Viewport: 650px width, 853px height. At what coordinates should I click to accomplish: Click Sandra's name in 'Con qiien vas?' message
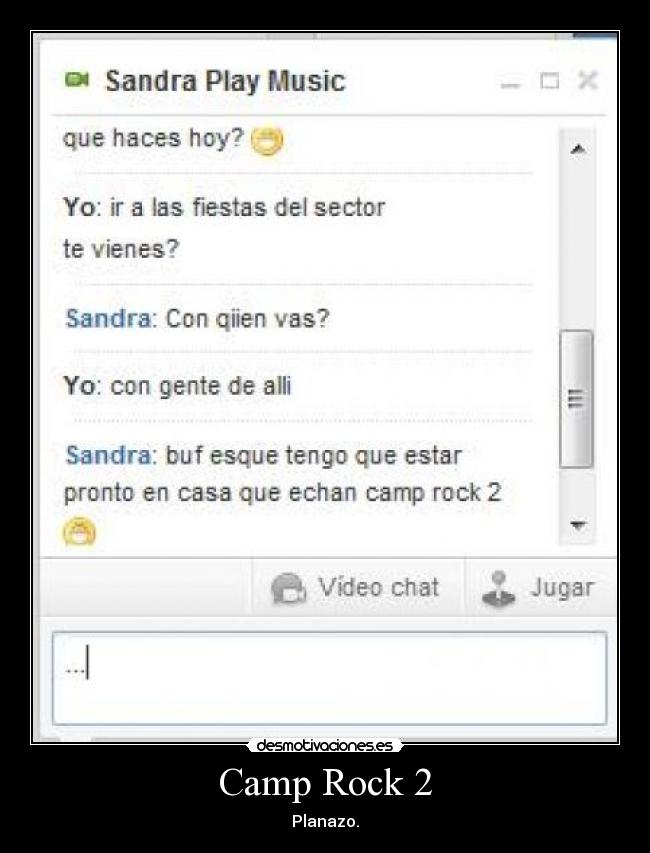[108, 318]
